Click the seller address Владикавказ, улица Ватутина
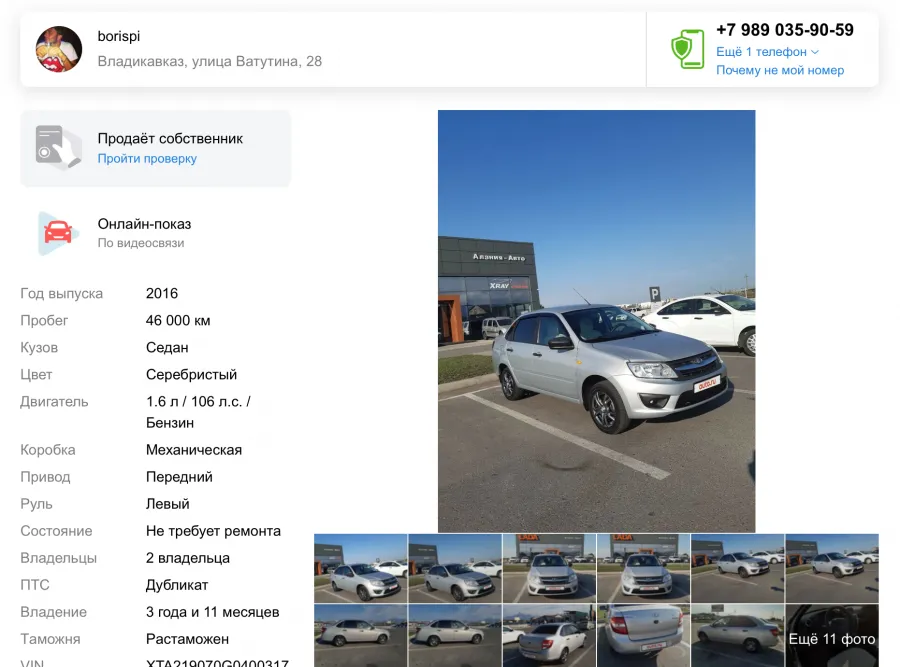This screenshot has height=667, width=900. pyautogui.click(x=210, y=61)
